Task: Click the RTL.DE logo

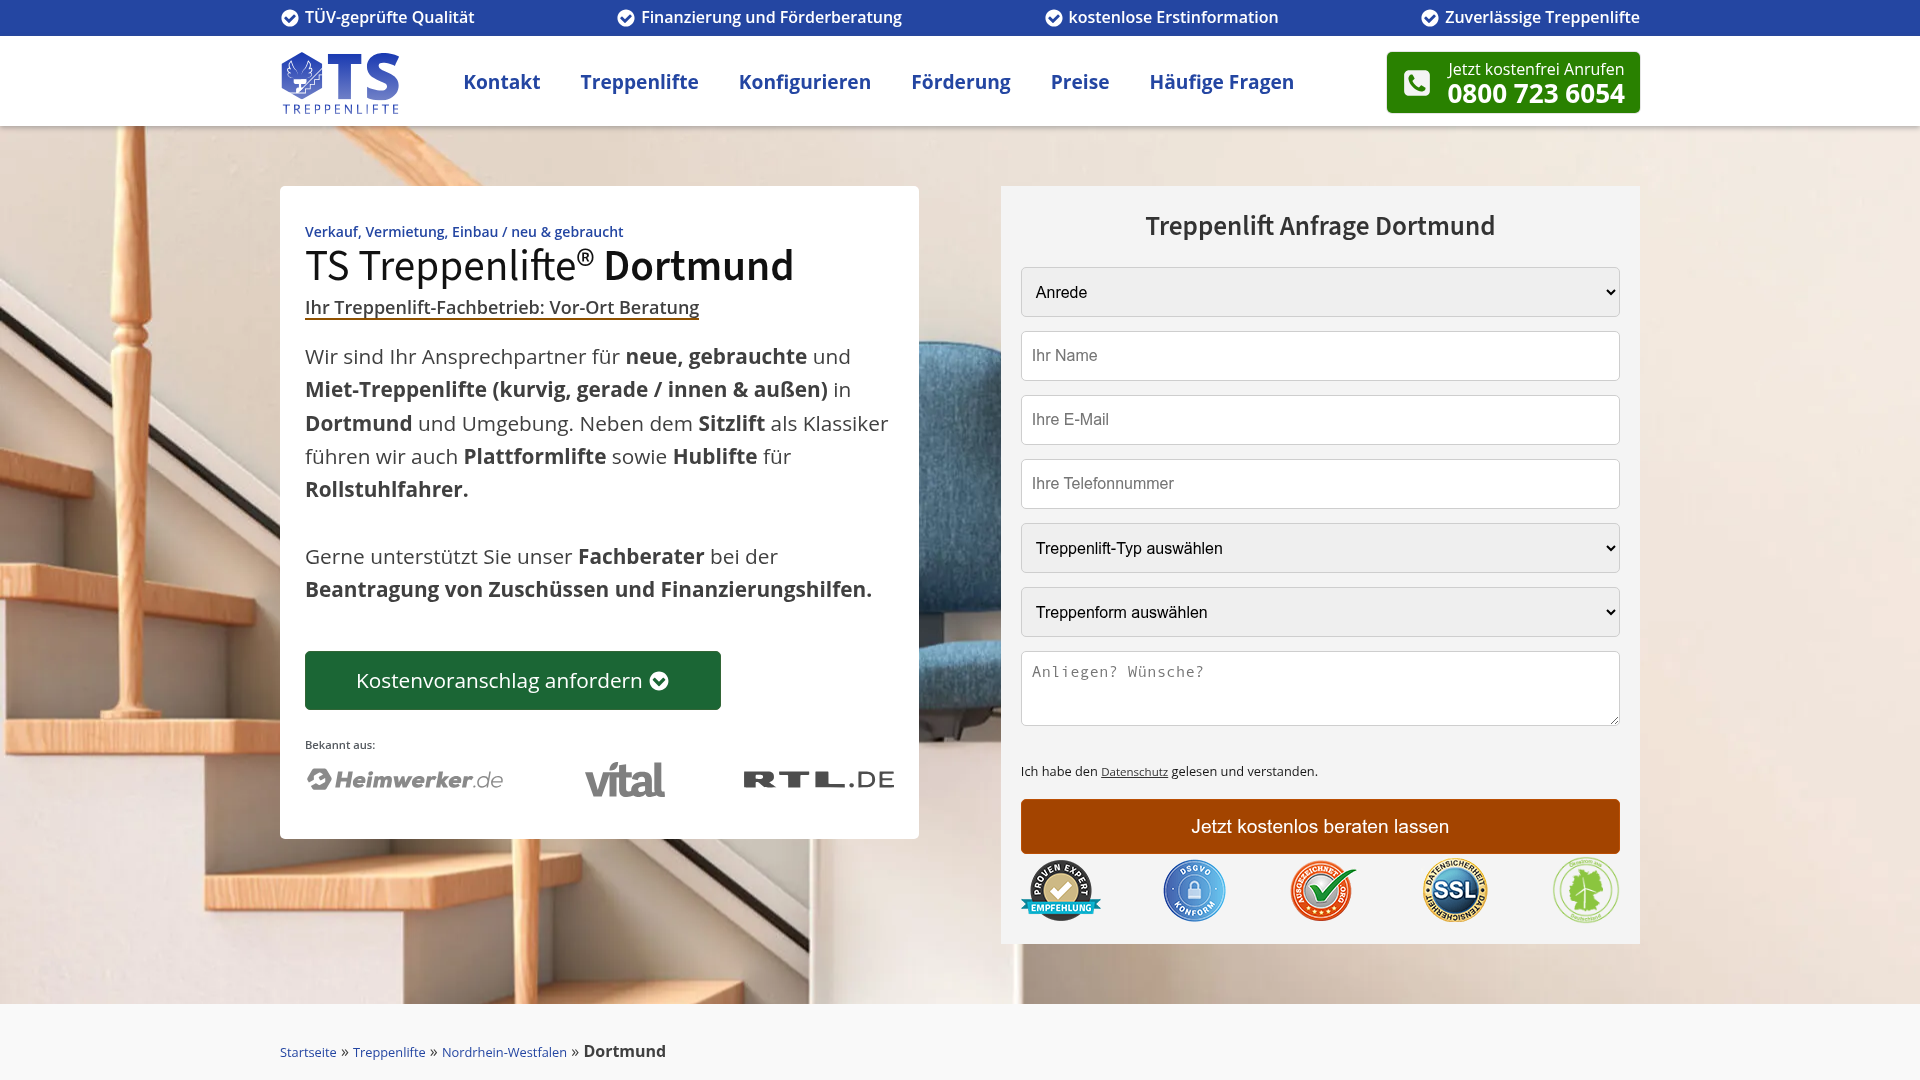Action: tap(819, 779)
